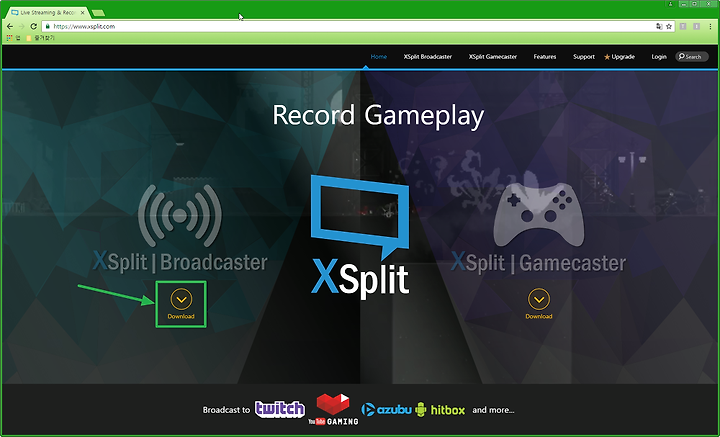720x437 pixels.
Task: Click the XSplit | Broadcaster title text
Action: pos(180,263)
